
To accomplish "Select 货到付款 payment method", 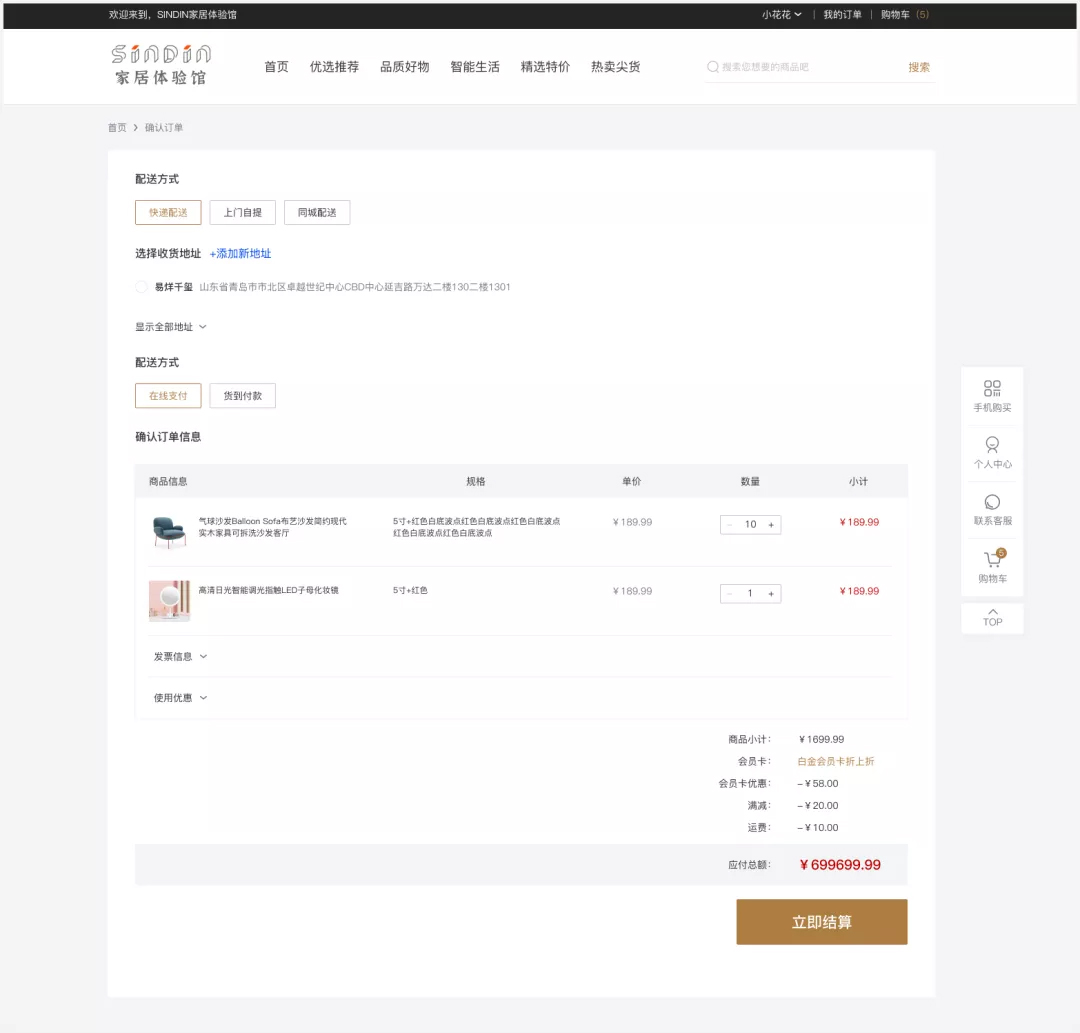I will [x=242, y=396].
